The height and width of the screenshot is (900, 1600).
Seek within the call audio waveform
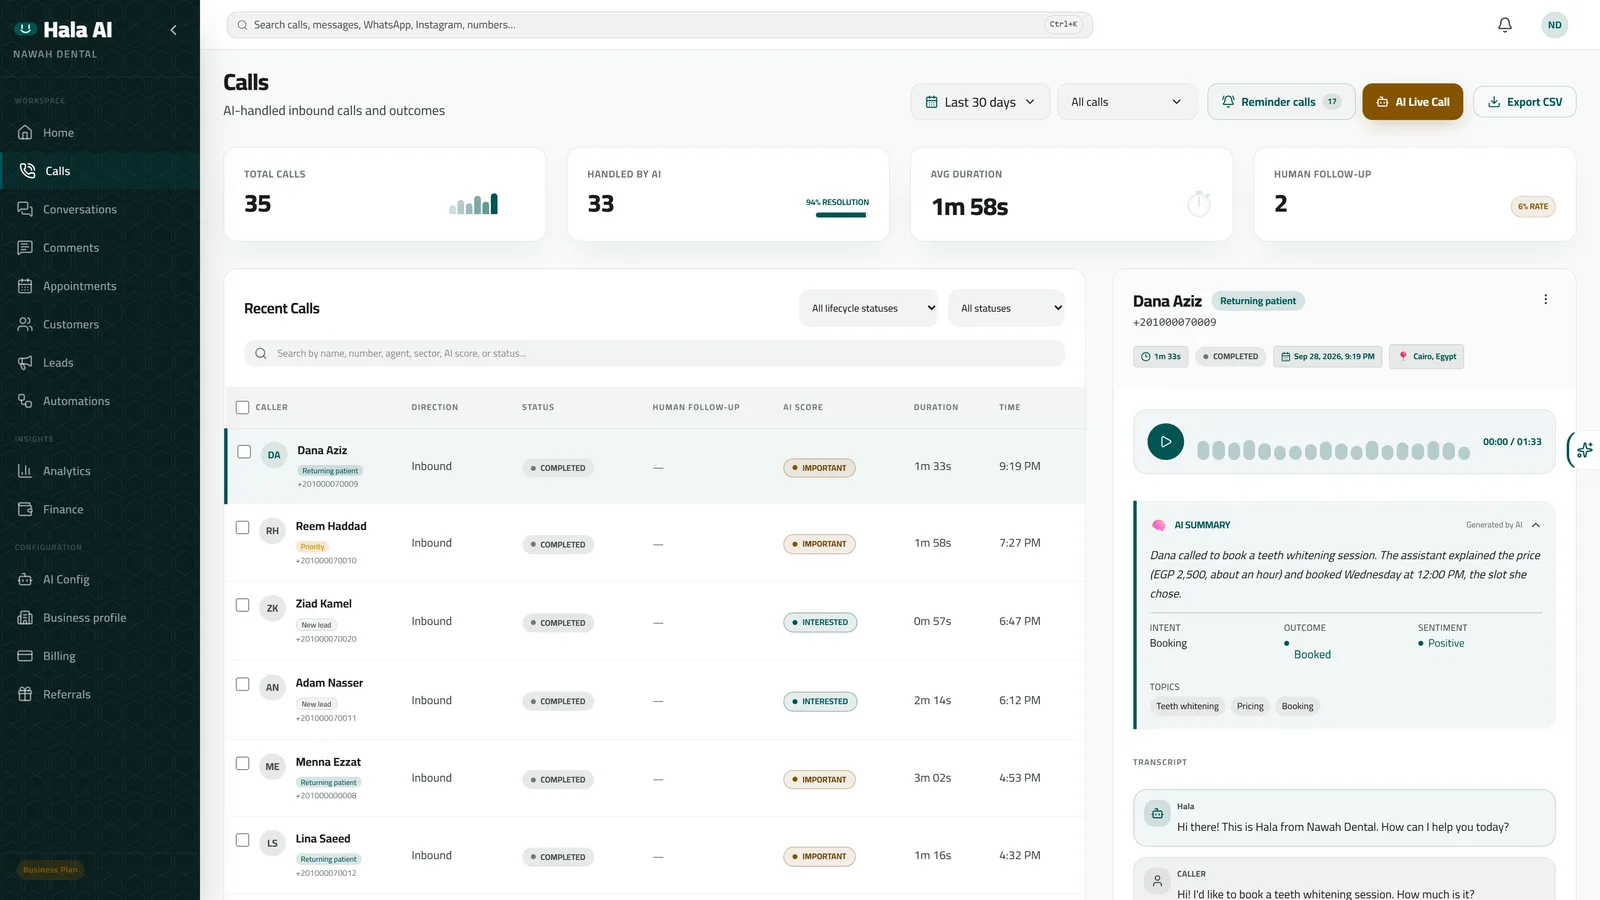click(x=1334, y=451)
